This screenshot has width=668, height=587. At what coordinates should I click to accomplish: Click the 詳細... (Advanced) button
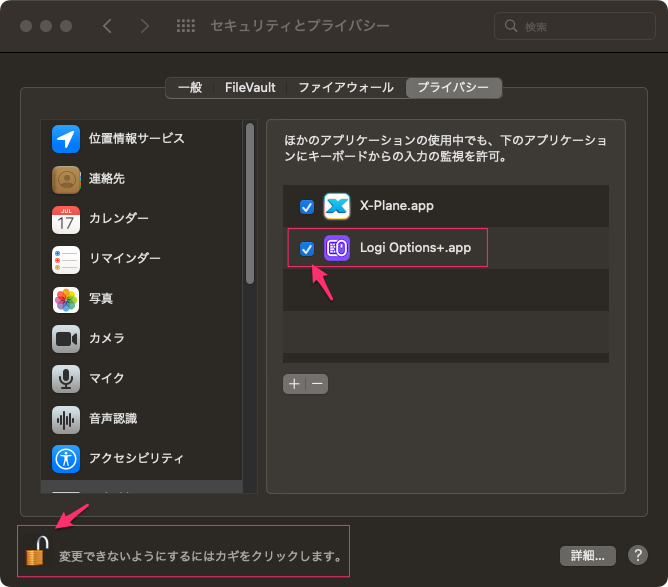click(x=585, y=556)
